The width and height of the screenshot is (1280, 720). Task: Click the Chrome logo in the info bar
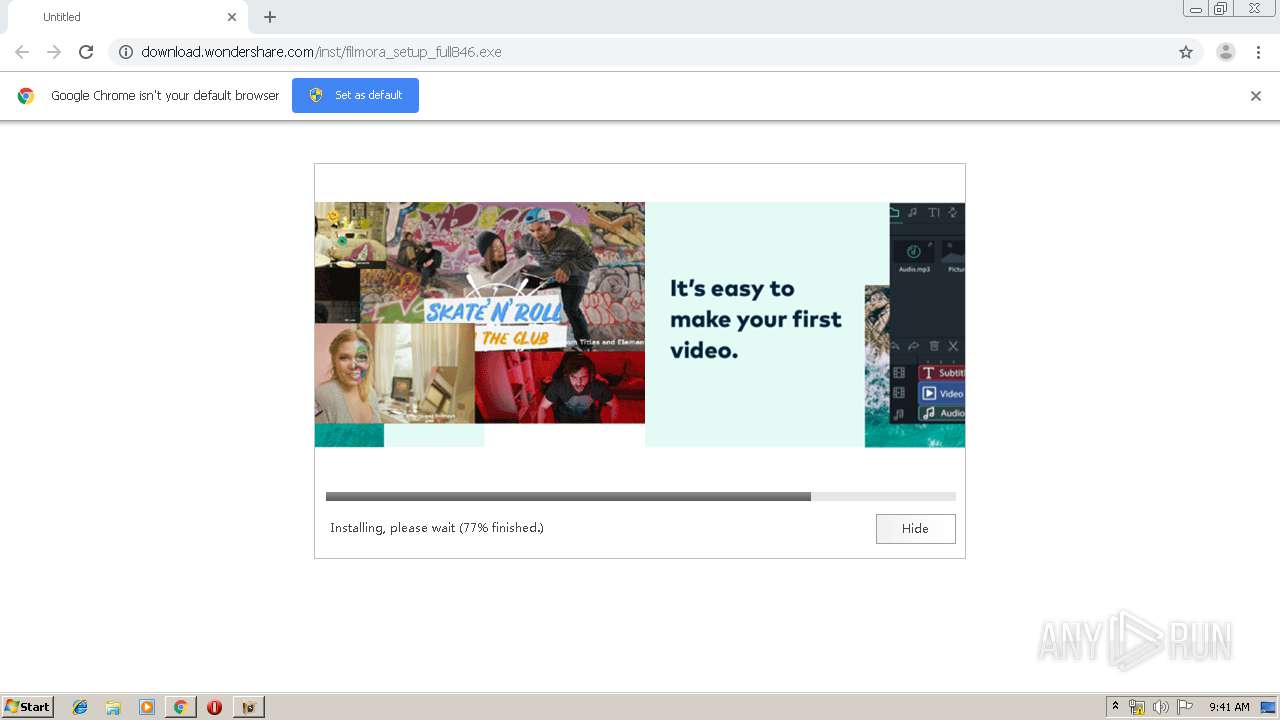[x=26, y=96]
